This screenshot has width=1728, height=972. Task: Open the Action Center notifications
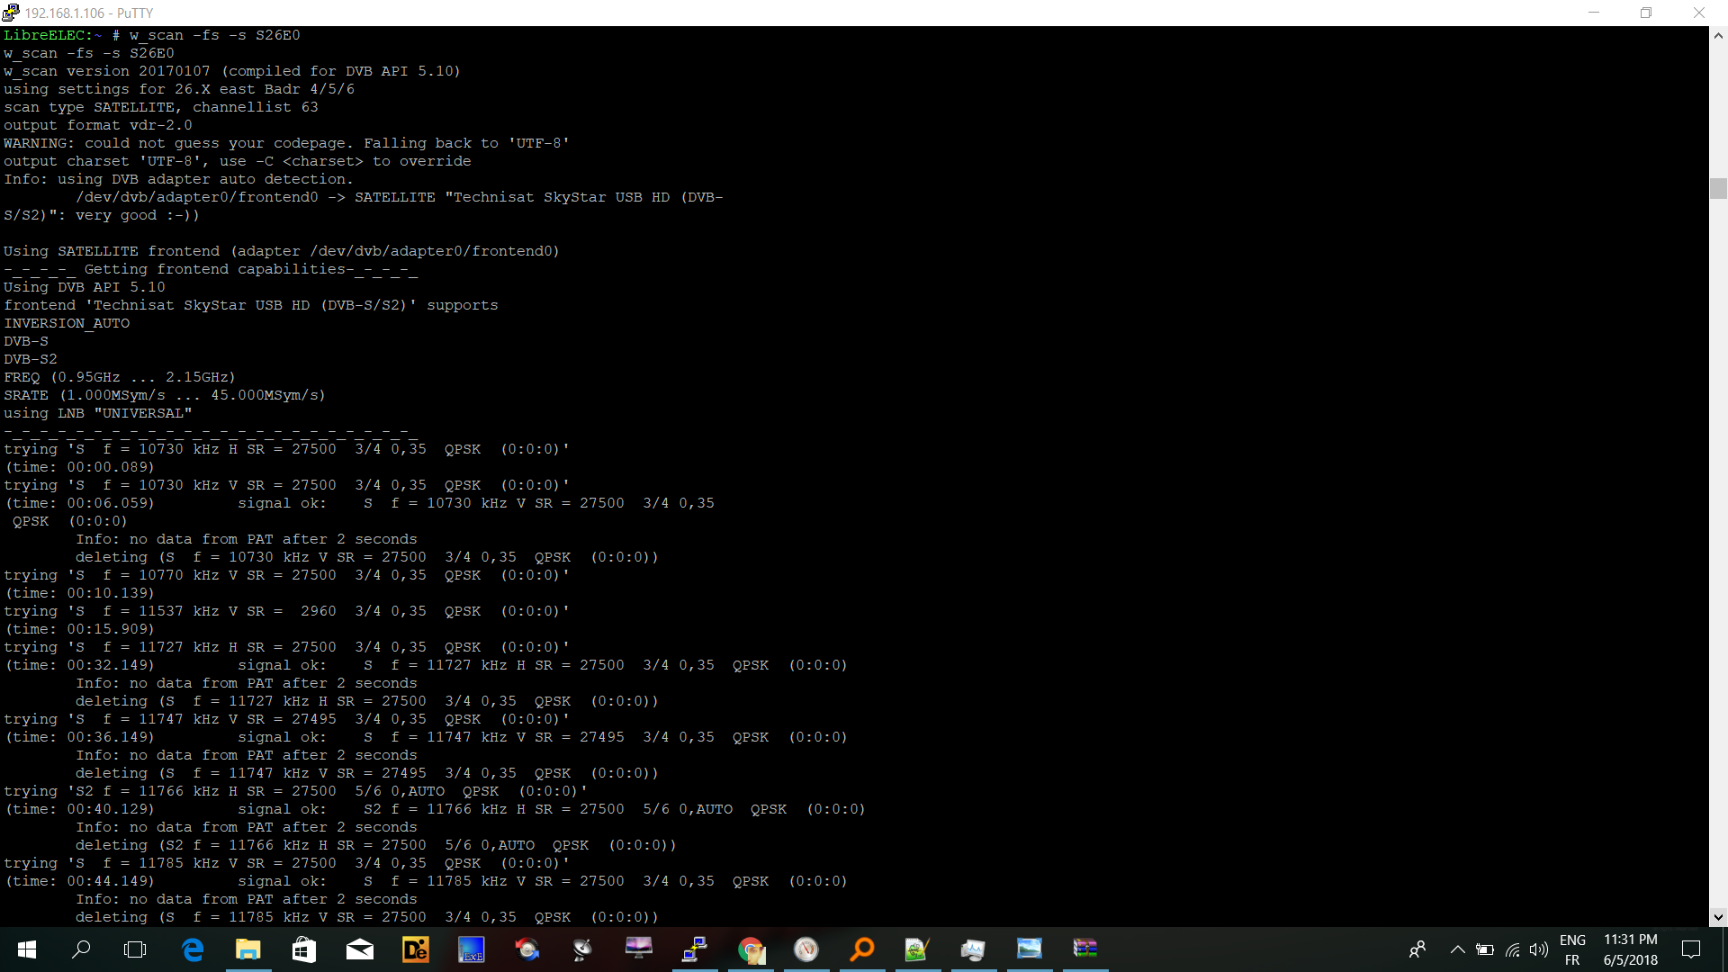[1691, 950]
